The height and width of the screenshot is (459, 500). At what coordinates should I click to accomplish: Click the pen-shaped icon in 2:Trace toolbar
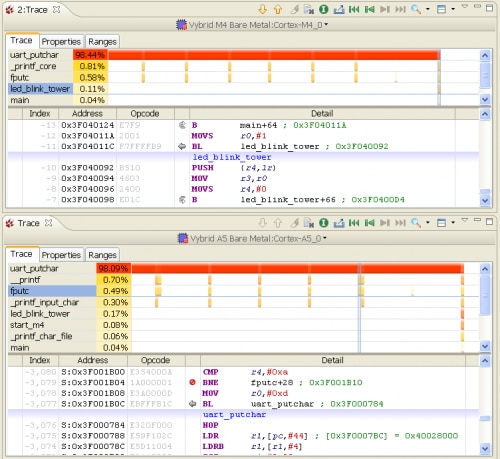(x=294, y=9)
